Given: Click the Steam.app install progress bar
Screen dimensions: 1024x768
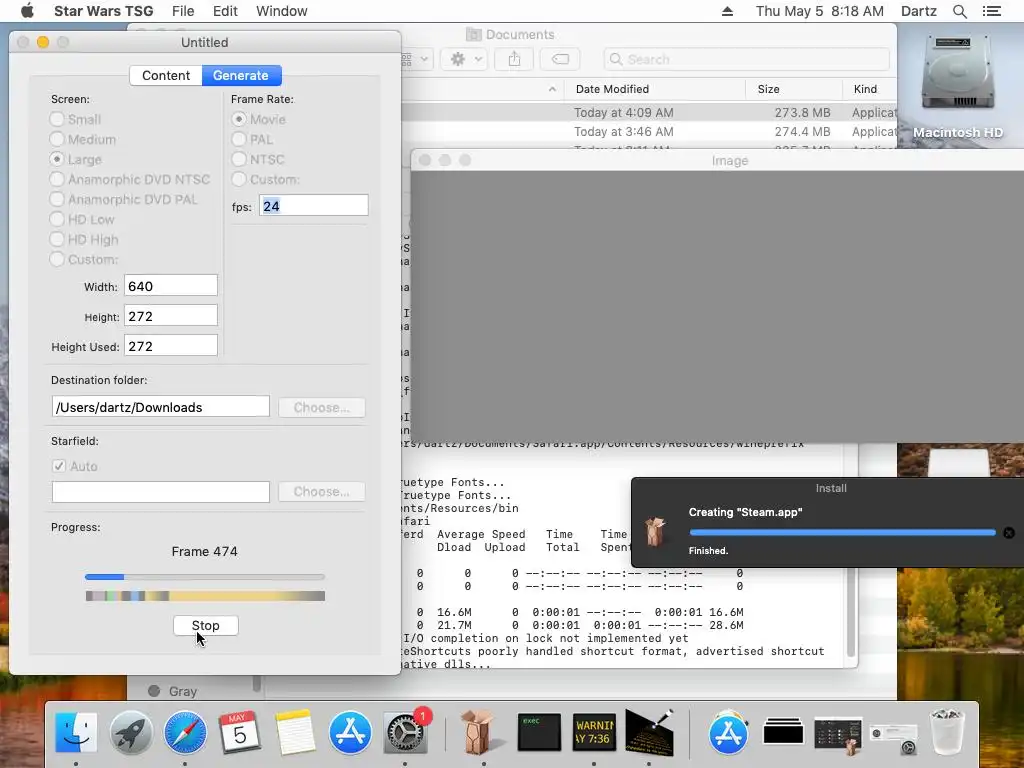Looking at the screenshot, I should [842, 533].
